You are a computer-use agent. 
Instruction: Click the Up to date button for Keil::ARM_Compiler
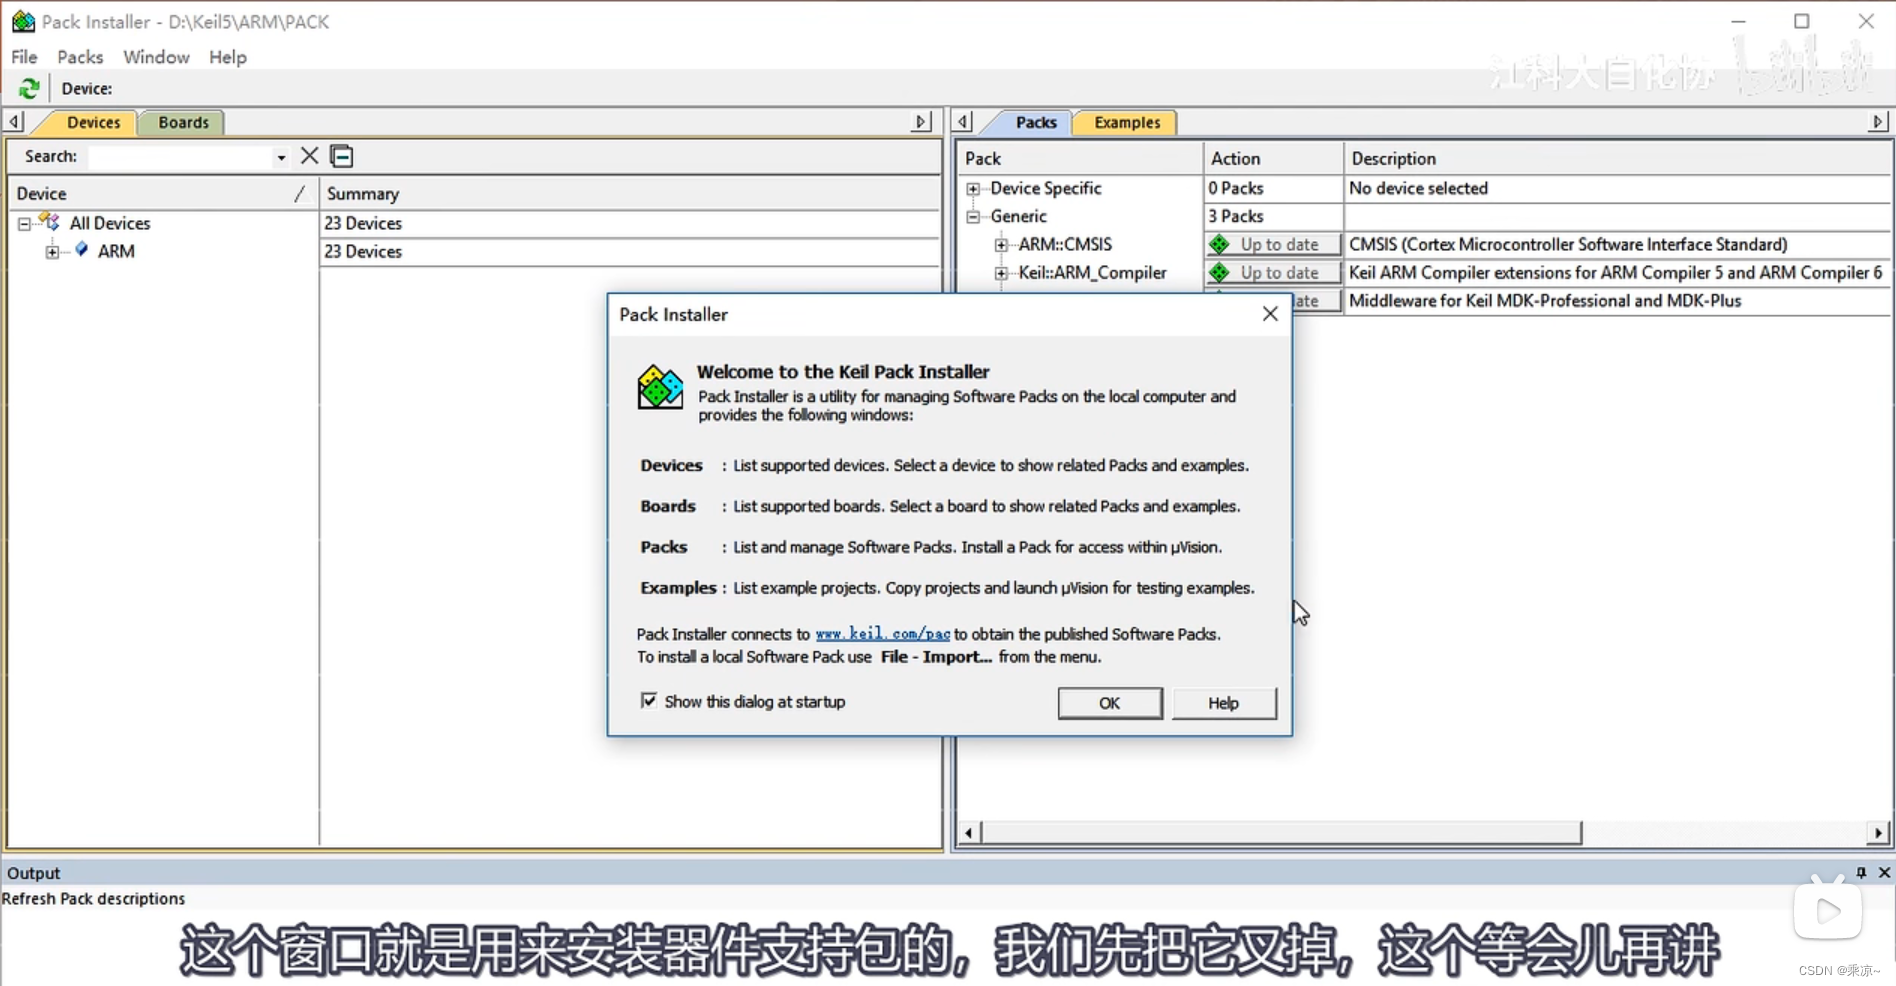click(x=1273, y=272)
